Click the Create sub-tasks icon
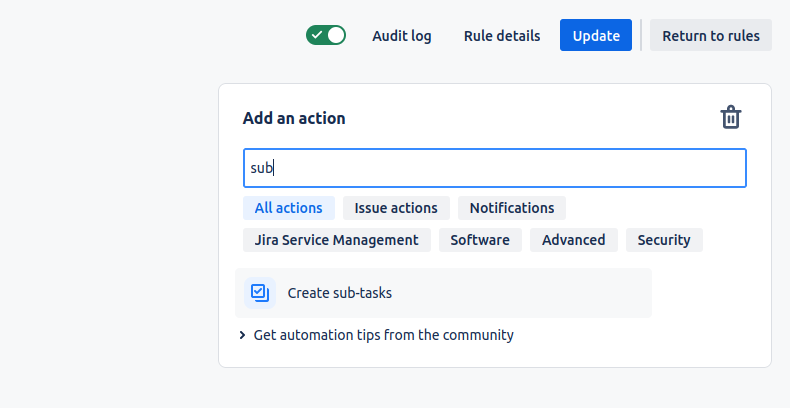Viewport: 790px width, 408px height. pyautogui.click(x=260, y=293)
